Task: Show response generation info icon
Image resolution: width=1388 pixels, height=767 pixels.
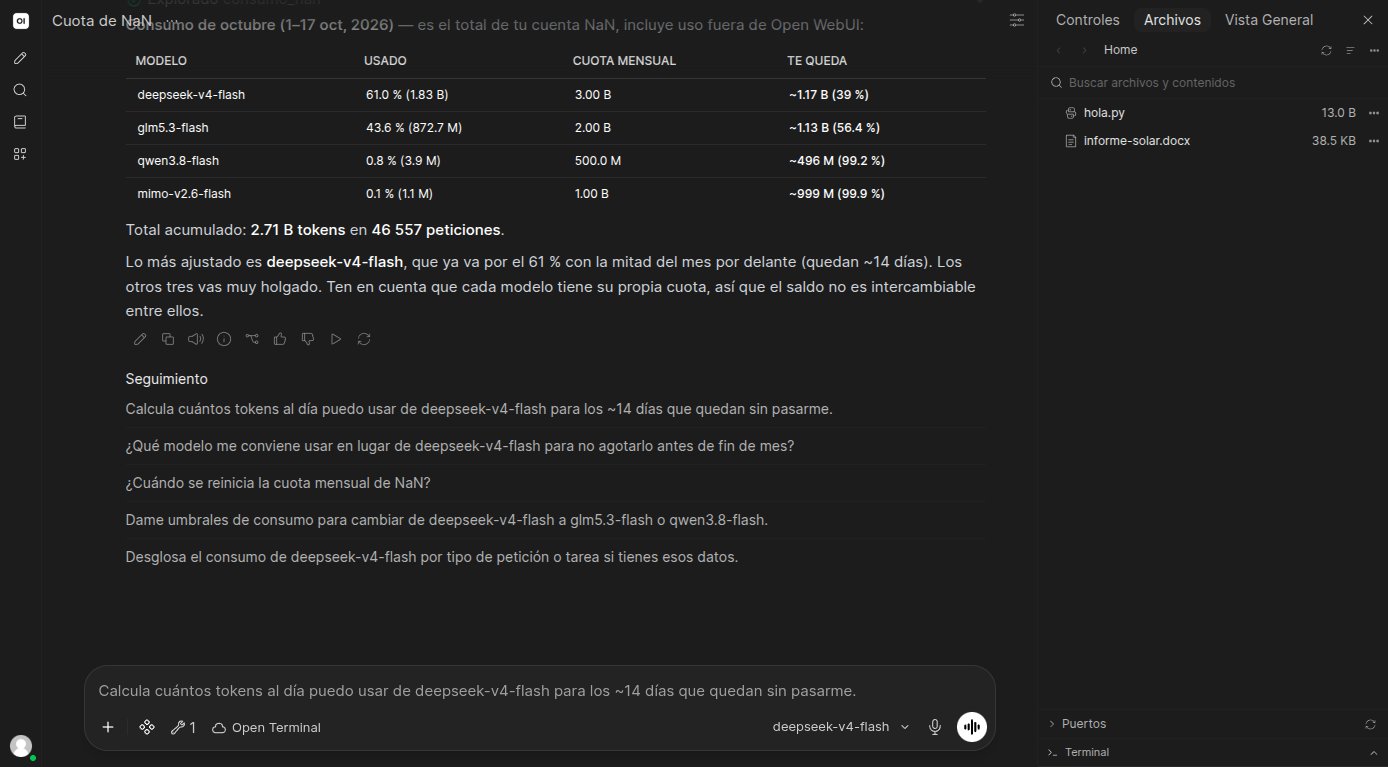Action: click(x=224, y=339)
